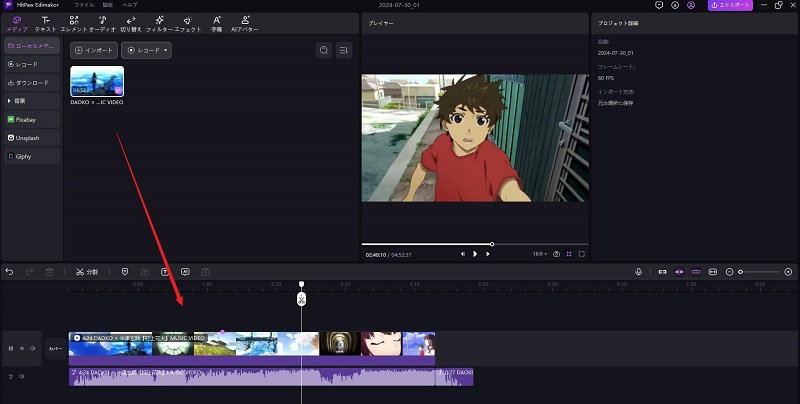The height and width of the screenshot is (404, 800).
Task: Toggle the first purple snap icon in the timeline toolbar
Action: point(679,272)
